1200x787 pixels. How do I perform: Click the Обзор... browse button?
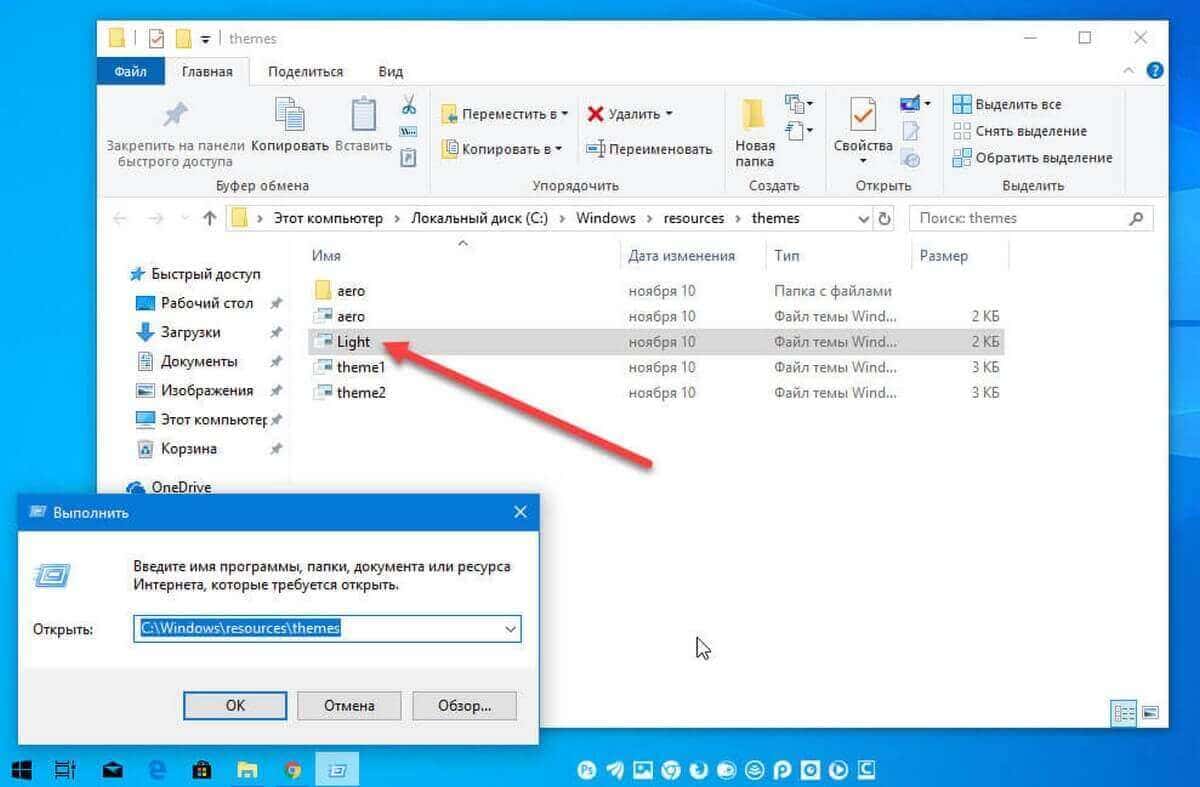click(x=464, y=705)
